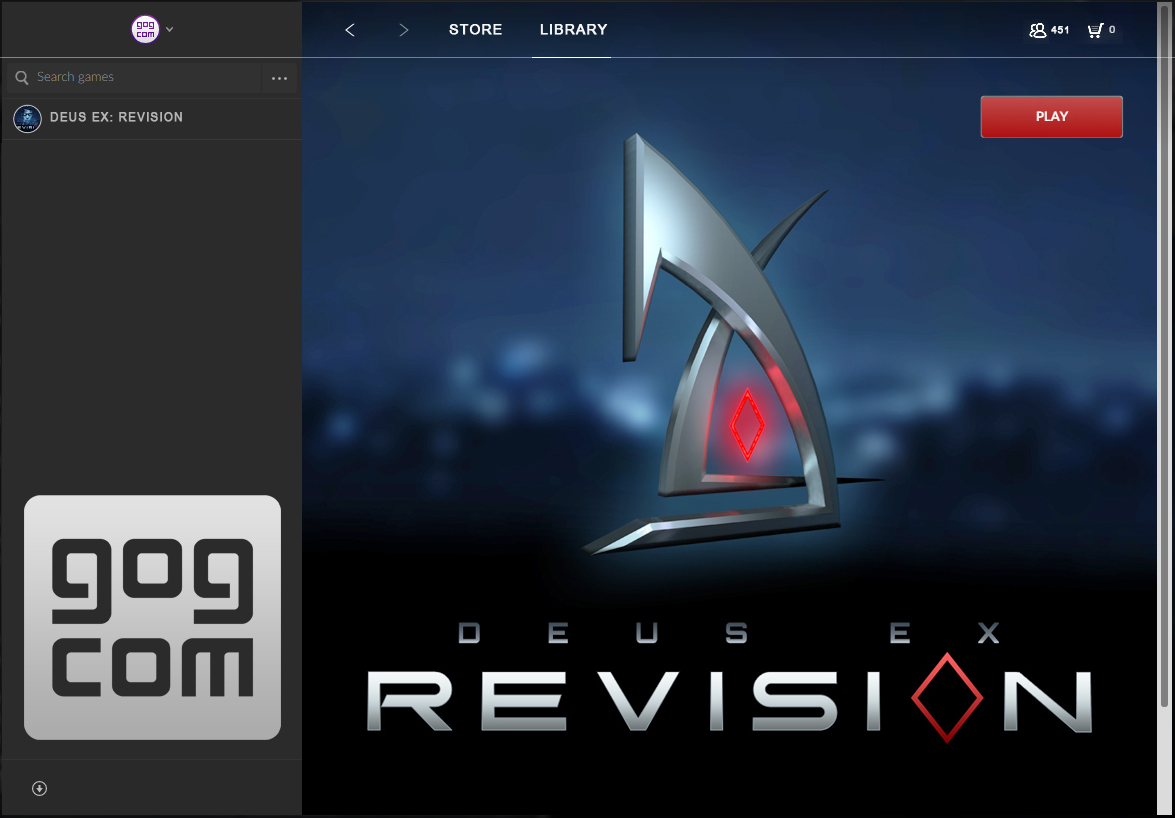Screen dimensions: 1175x818
Task: Click the Deus Ex: Revision sidebar game icon
Action: tap(27, 118)
